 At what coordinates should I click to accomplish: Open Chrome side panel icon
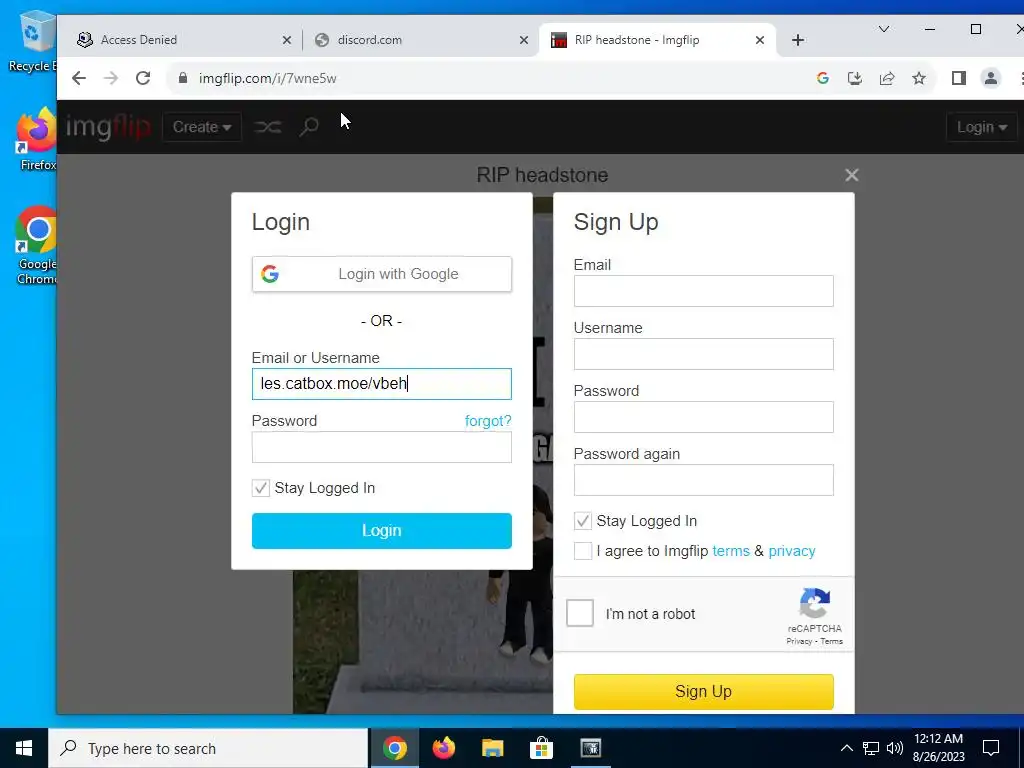958,78
